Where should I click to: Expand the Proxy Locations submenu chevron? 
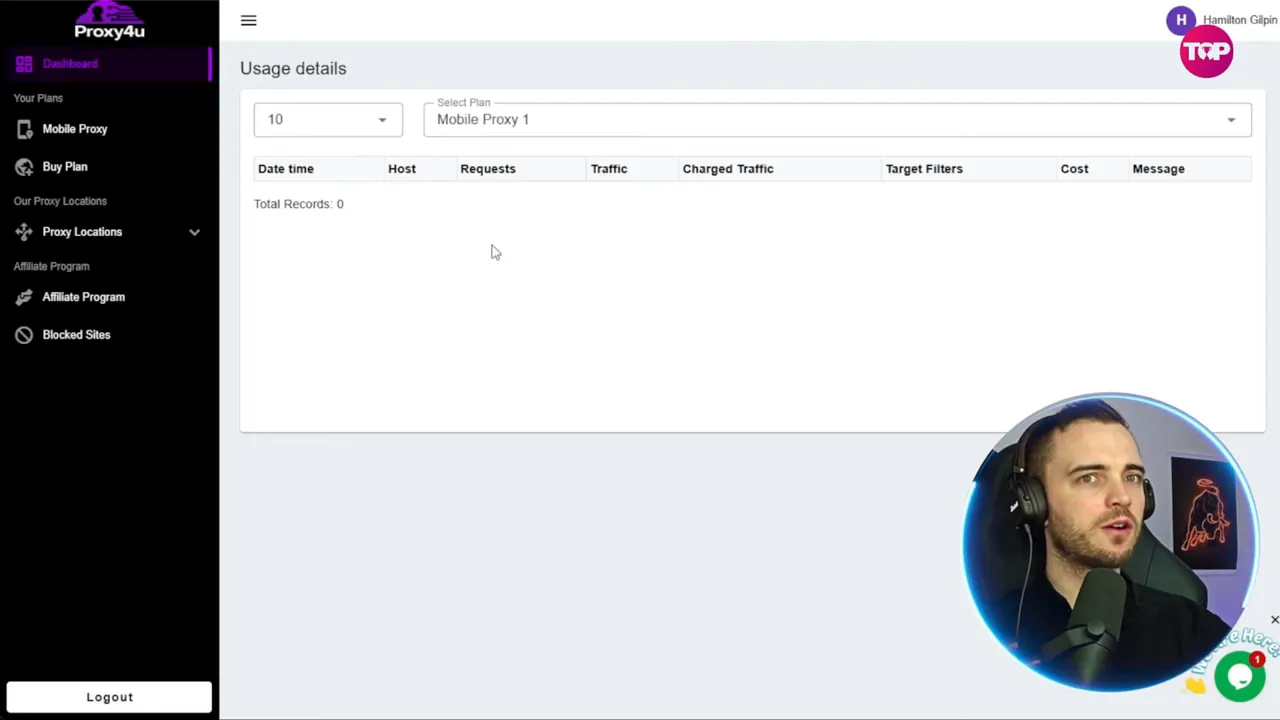coord(194,232)
